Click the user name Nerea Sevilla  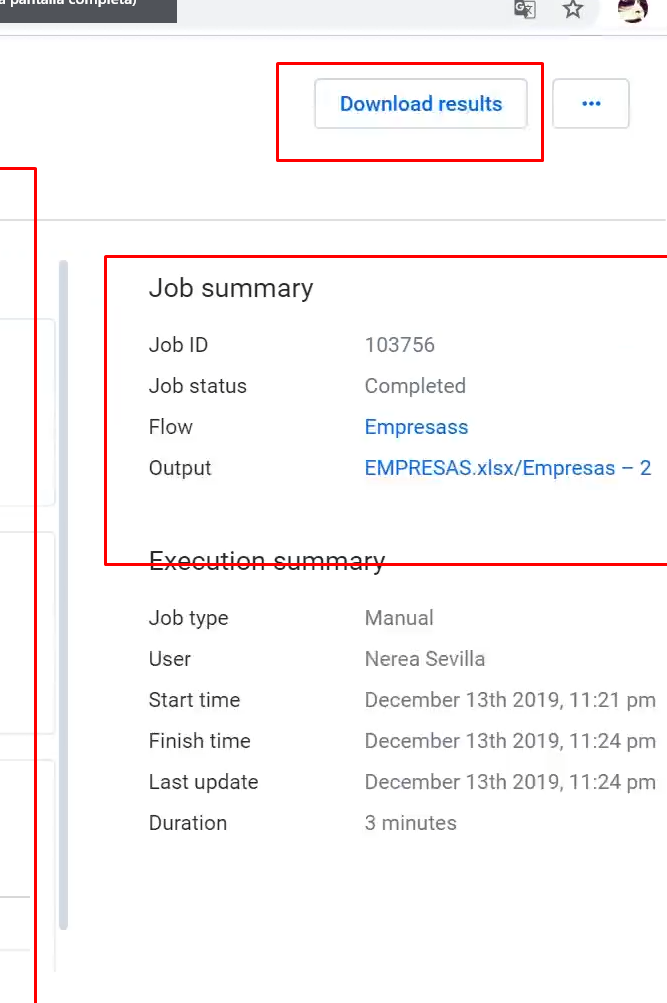425,659
